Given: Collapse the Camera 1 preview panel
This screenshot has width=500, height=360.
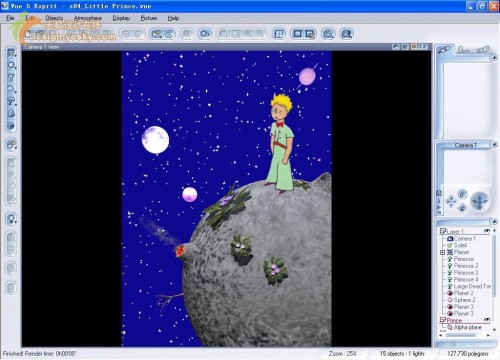Looking at the screenshot, I should click(x=494, y=145).
